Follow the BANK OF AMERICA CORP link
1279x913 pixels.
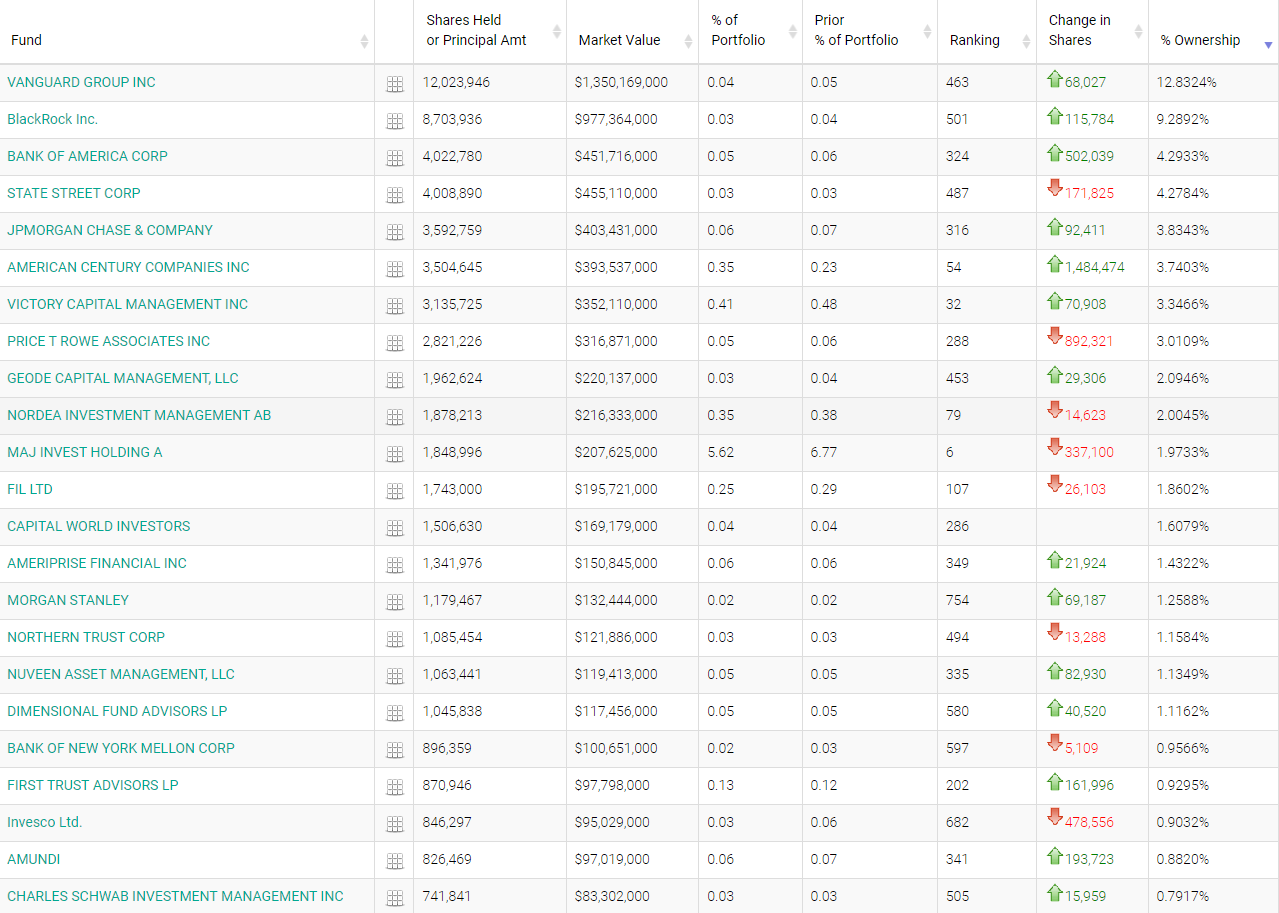coord(87,156)
